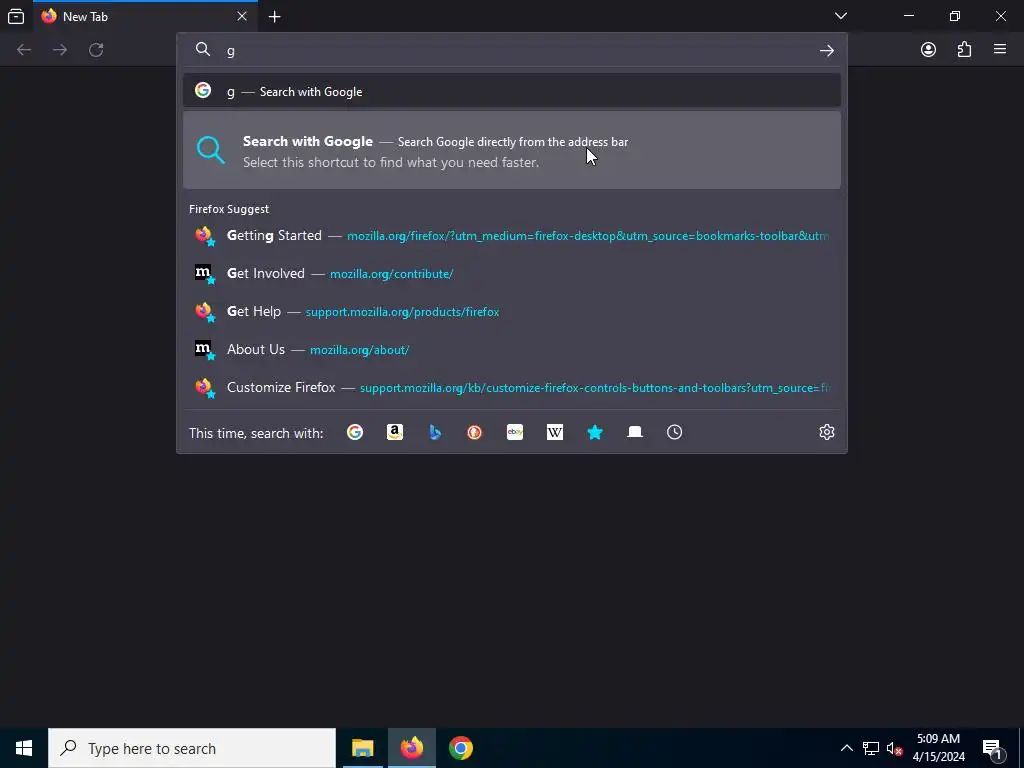
Task: Open the Customize Firefox suggestion
Action: pyautogui.click(x=512, y=387)
